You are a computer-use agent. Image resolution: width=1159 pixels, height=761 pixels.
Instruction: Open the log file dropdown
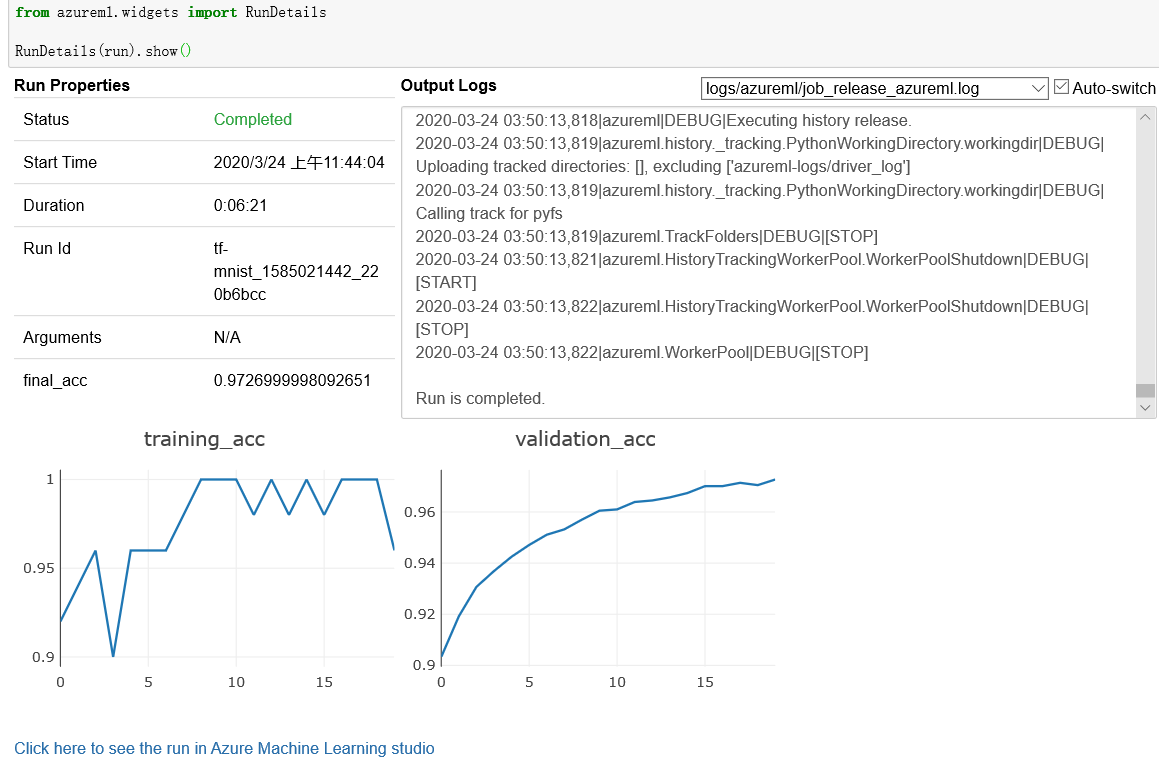click(874, 89)
